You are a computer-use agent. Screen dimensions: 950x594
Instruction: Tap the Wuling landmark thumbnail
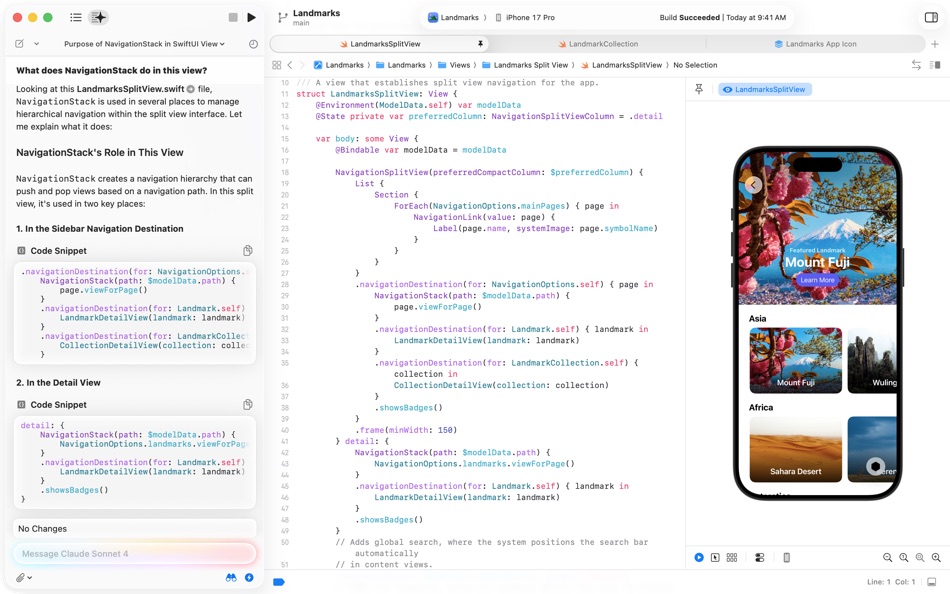[872, 360]
